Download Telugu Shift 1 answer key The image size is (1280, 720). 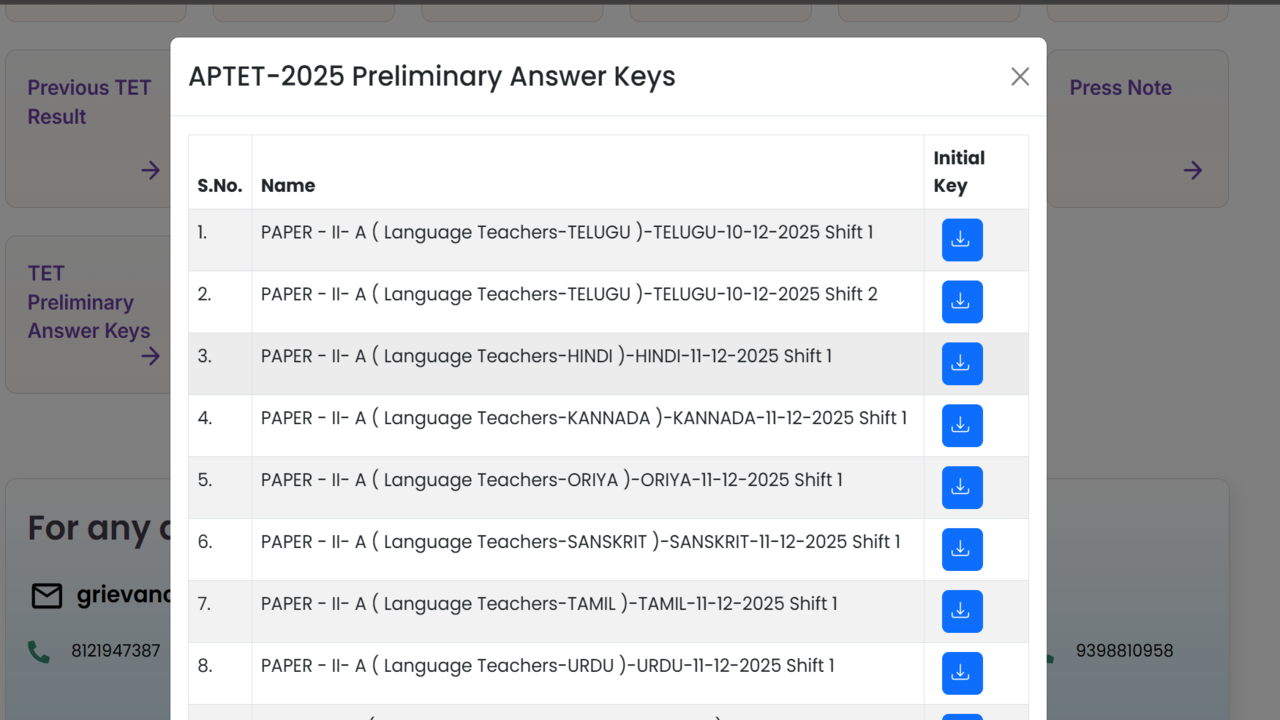tap(962, 240)
